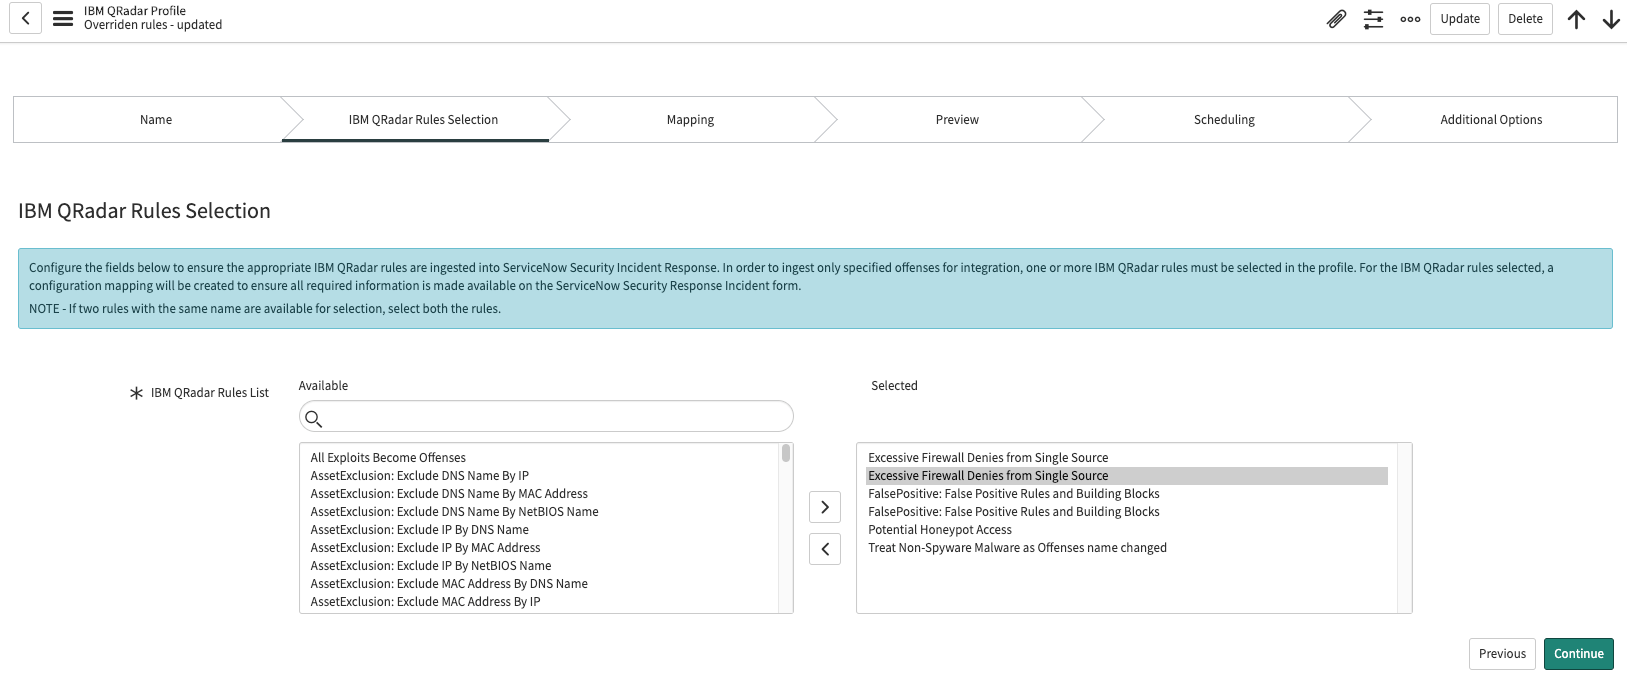
Task: Click the IBM QRadar Profile header title
Action: [135, 11]
